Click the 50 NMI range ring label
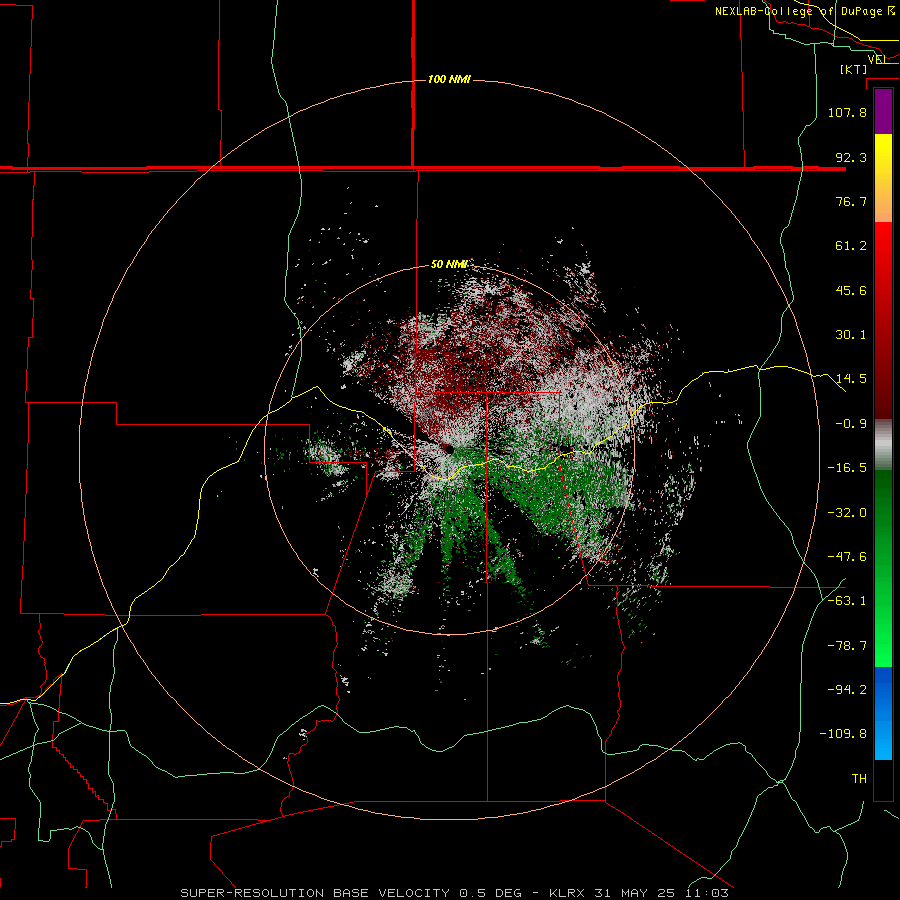The height and width of the screenshot is (900, 900). click(449, 264)
